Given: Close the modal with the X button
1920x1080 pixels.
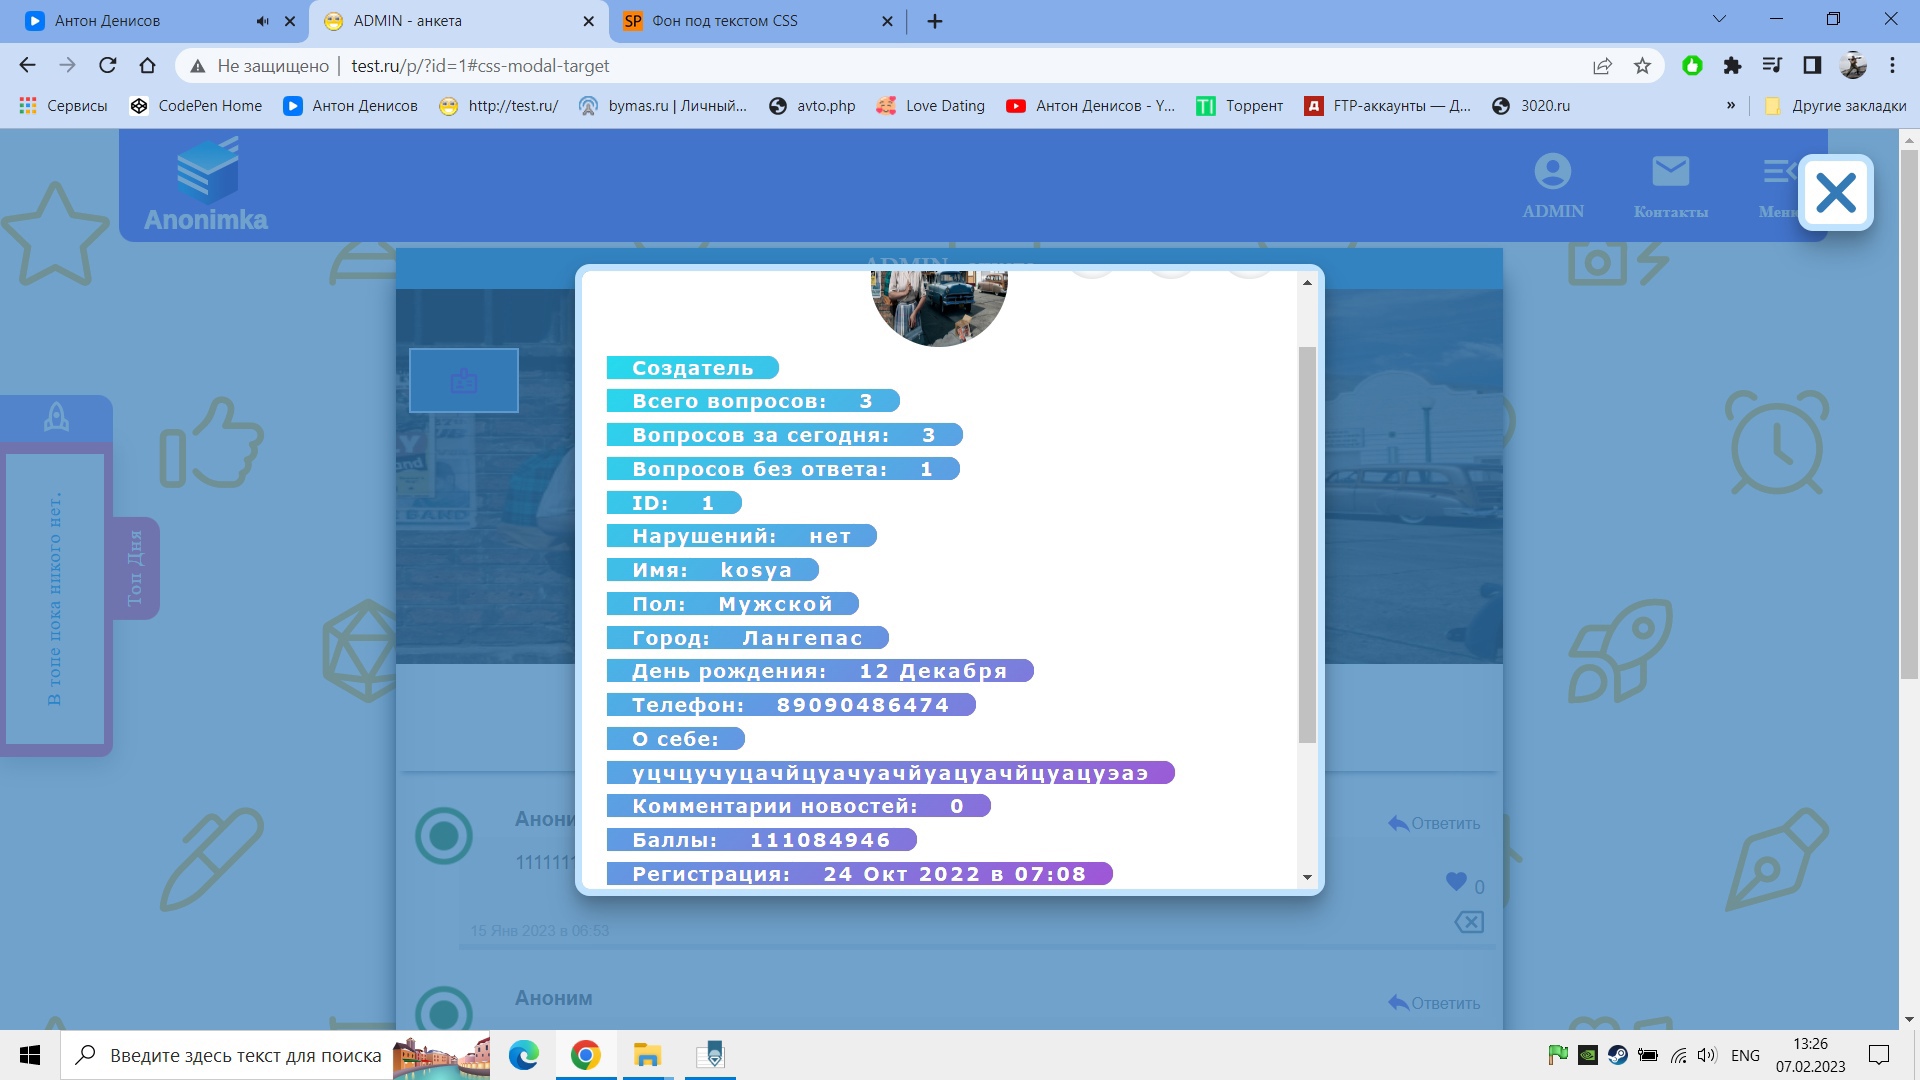Looking at the screenshot, I should [x=1835, y=193].
